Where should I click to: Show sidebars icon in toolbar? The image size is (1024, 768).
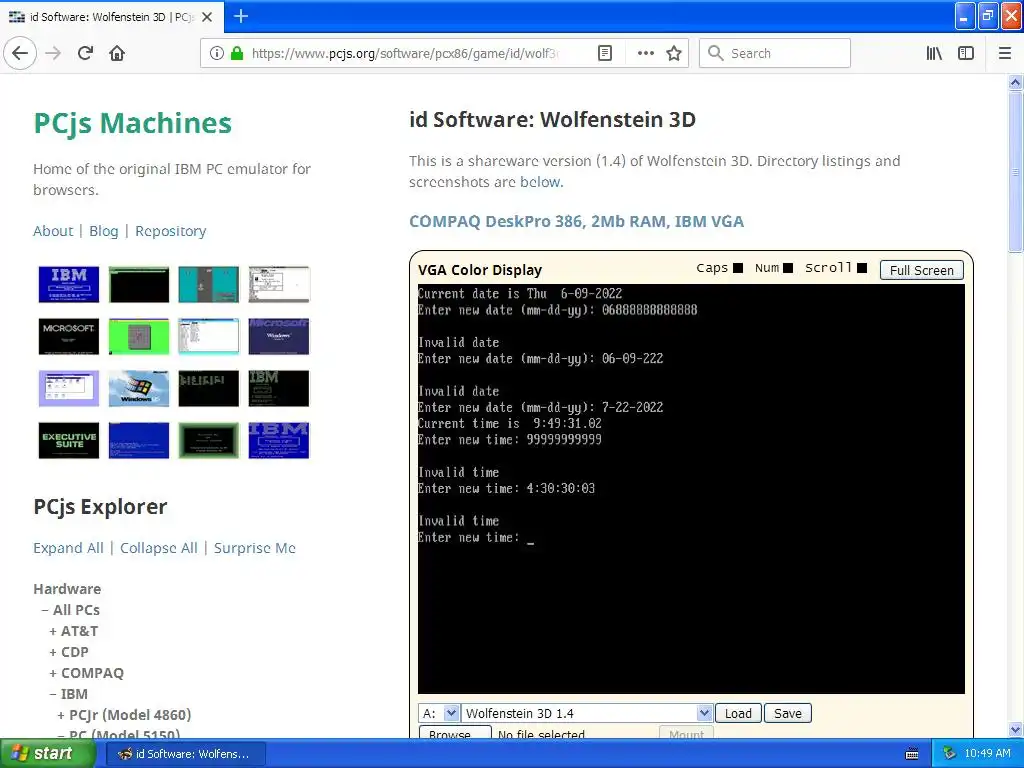[966, 53]
